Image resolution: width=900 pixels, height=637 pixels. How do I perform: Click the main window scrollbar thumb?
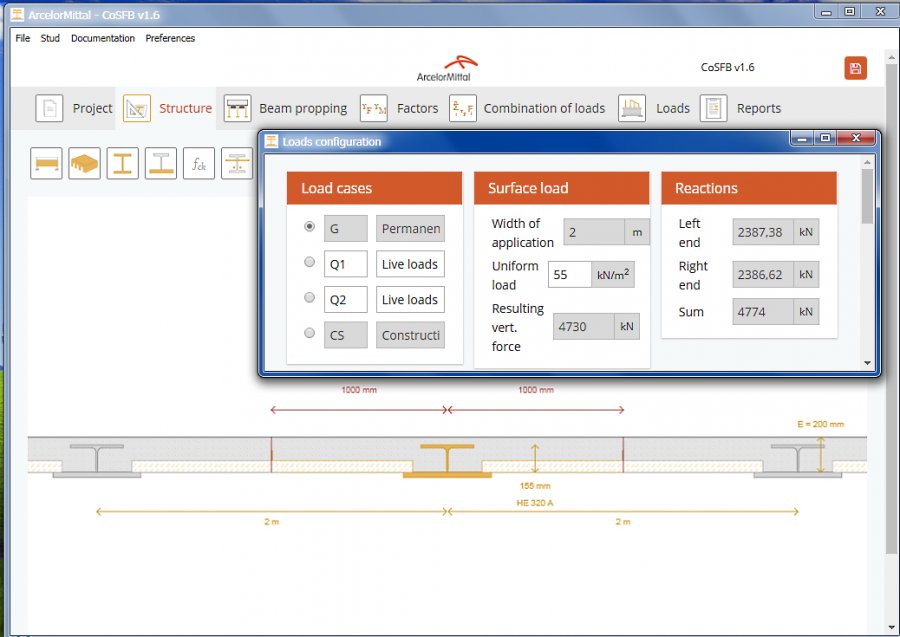(x=891, y=308)
